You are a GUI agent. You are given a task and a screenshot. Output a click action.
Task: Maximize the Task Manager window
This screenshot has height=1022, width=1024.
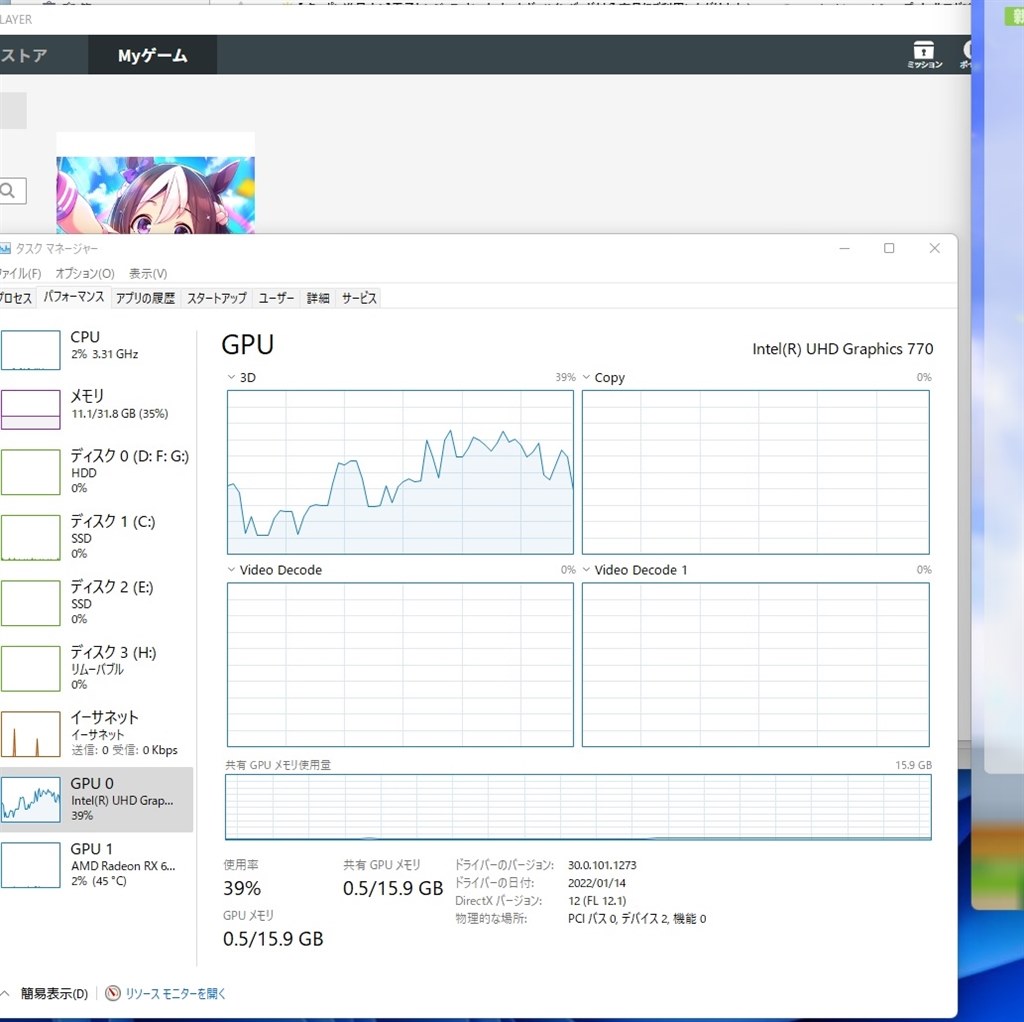[889, 248]
